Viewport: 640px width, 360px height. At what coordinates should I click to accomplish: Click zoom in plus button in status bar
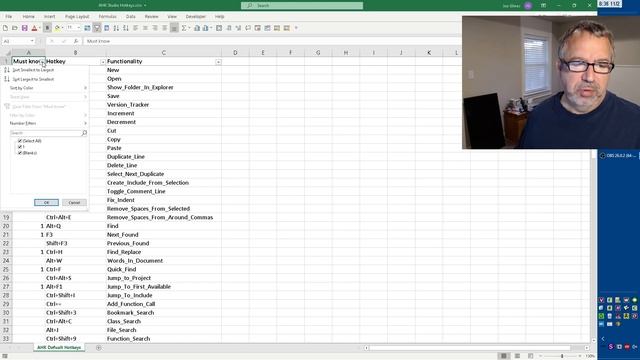tap(580, 356)
